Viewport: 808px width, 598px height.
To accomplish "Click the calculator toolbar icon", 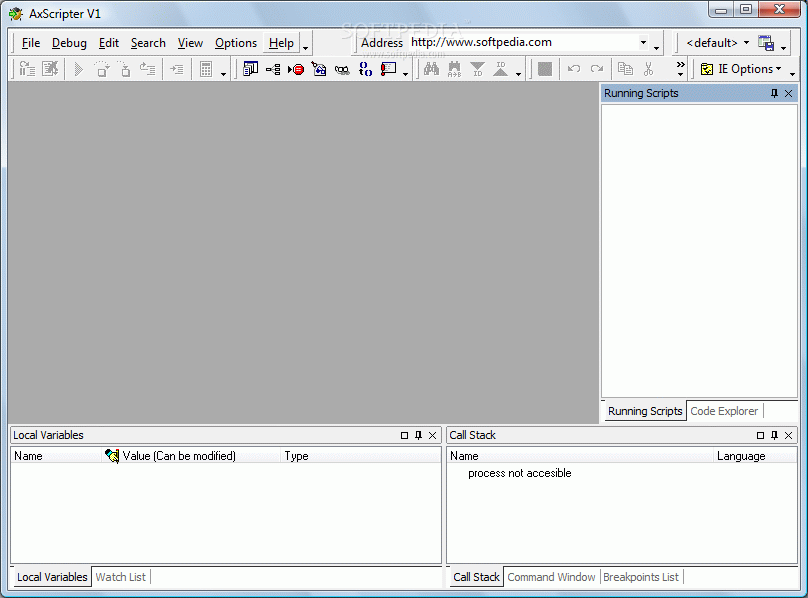I will pos(206,69).
